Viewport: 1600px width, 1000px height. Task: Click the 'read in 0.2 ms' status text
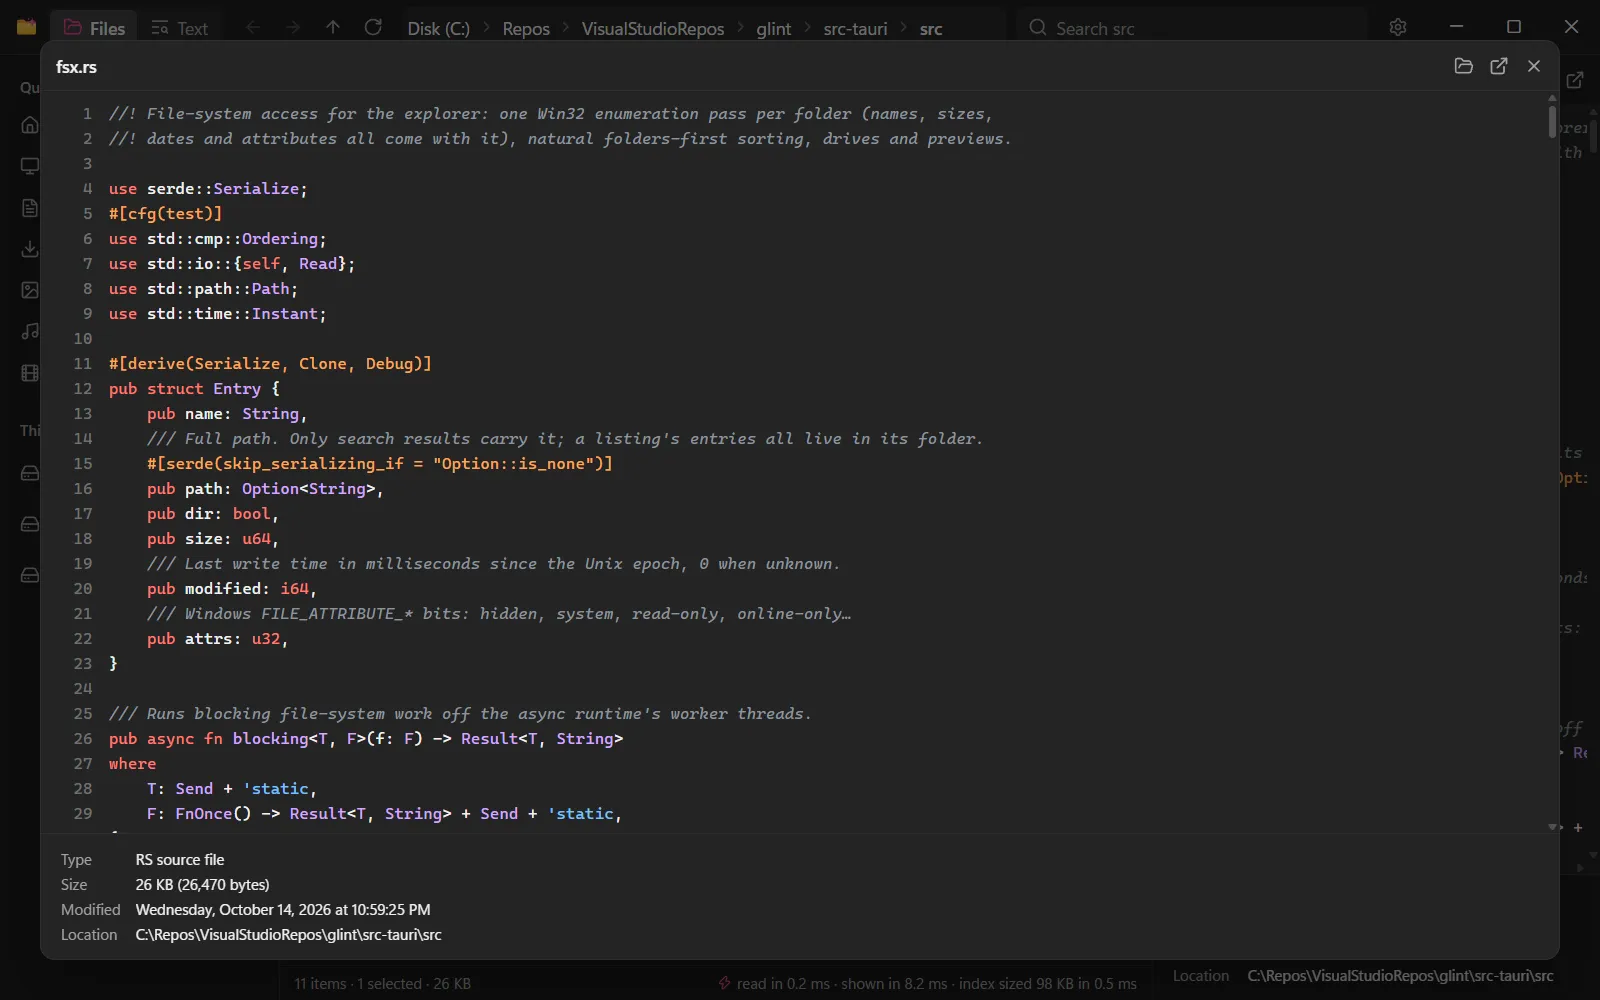[783, 984]
